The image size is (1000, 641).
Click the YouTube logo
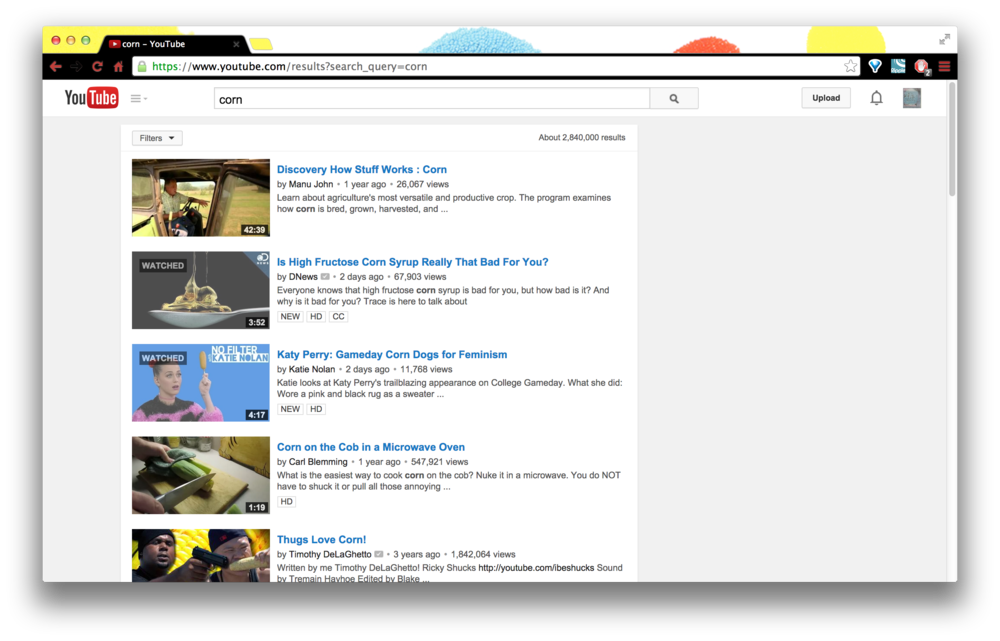[91, 98]
